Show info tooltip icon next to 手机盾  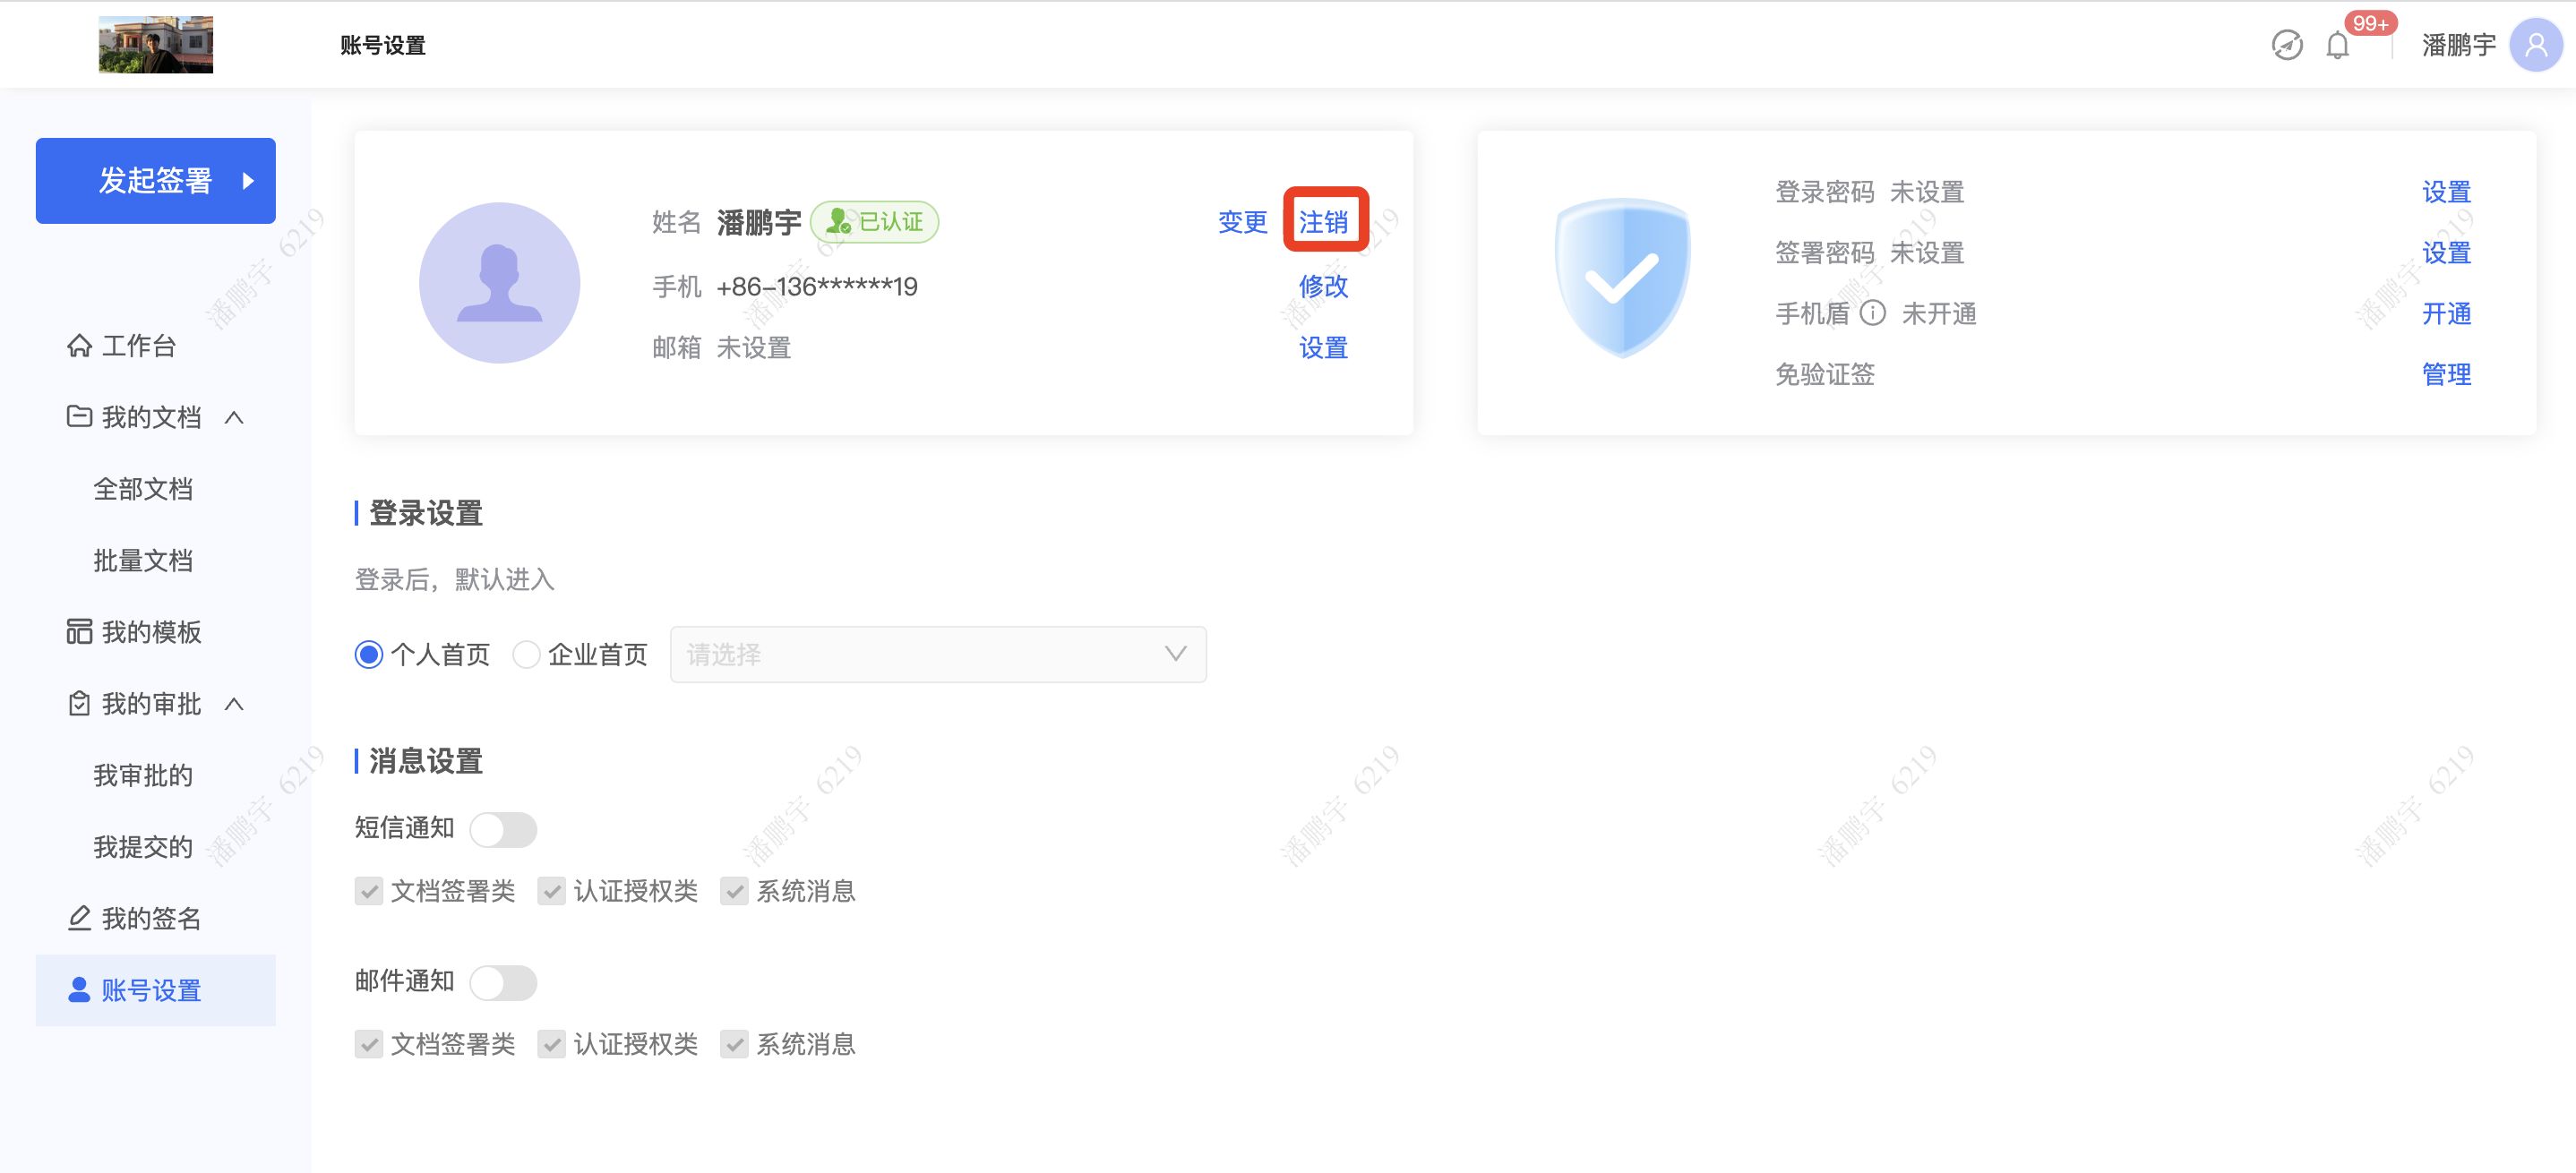1872,313
